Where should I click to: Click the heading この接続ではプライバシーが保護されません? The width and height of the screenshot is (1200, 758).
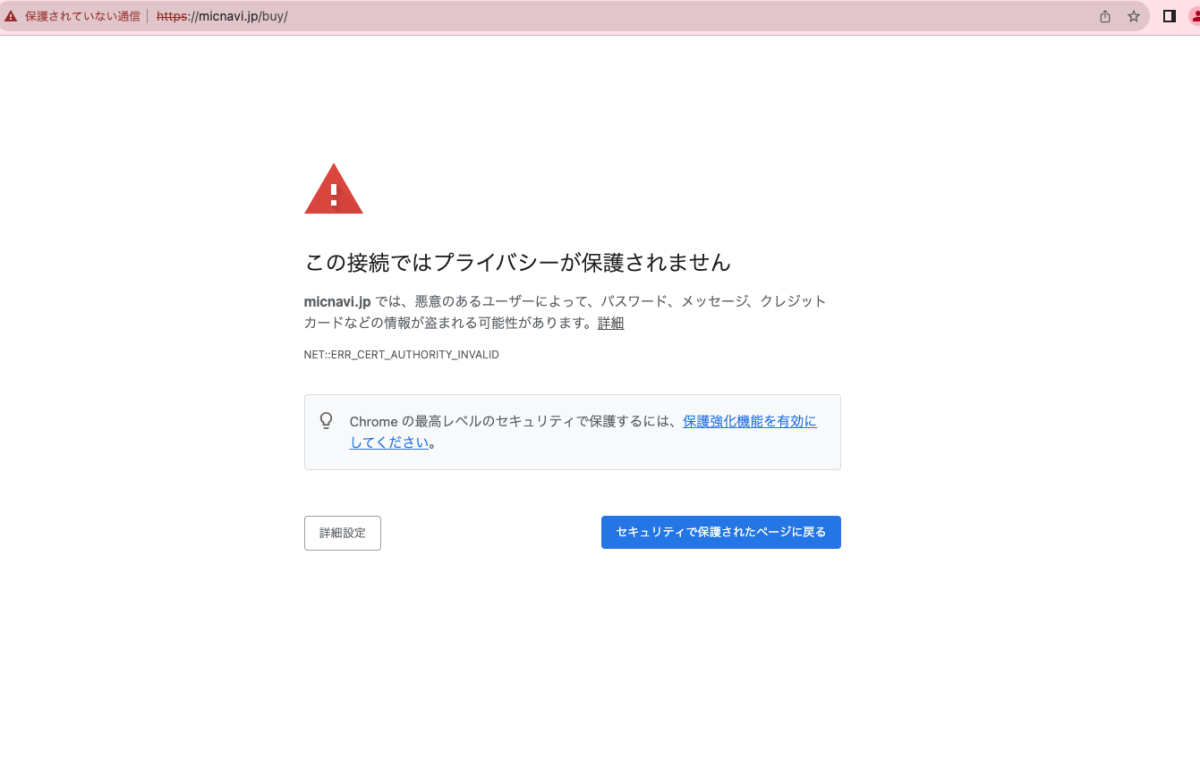(517, 263)
